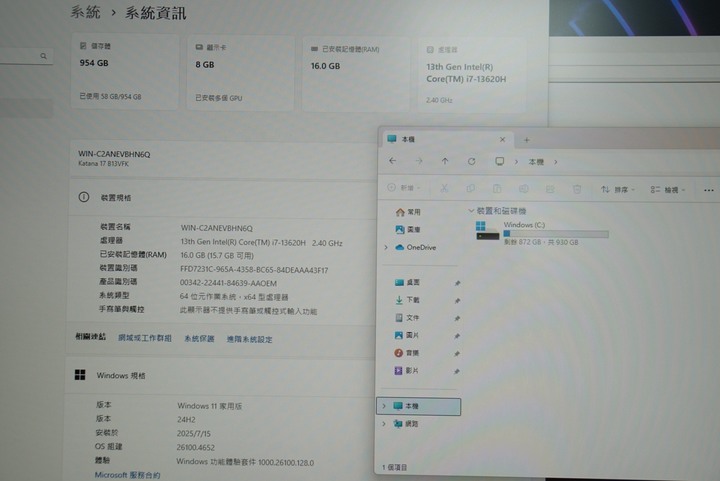This screenshot has width=720, height=481.
Task: Open 圖庫 (Gallery) in sidebar
Action: [408, 229]
